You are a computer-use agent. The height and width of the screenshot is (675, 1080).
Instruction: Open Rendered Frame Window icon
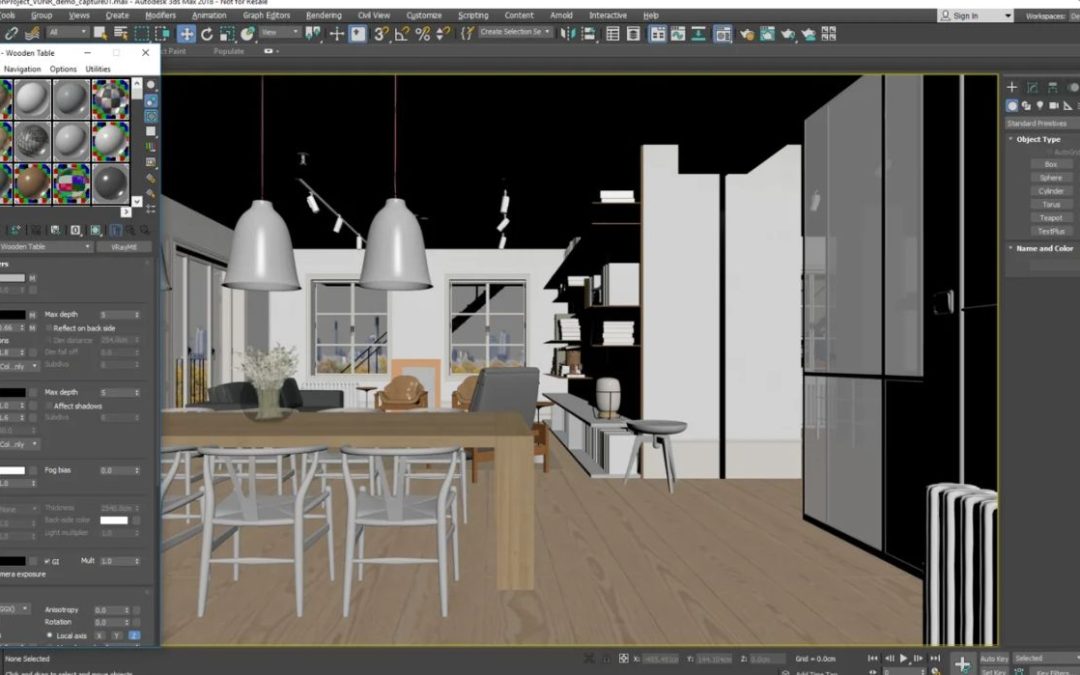767,33
